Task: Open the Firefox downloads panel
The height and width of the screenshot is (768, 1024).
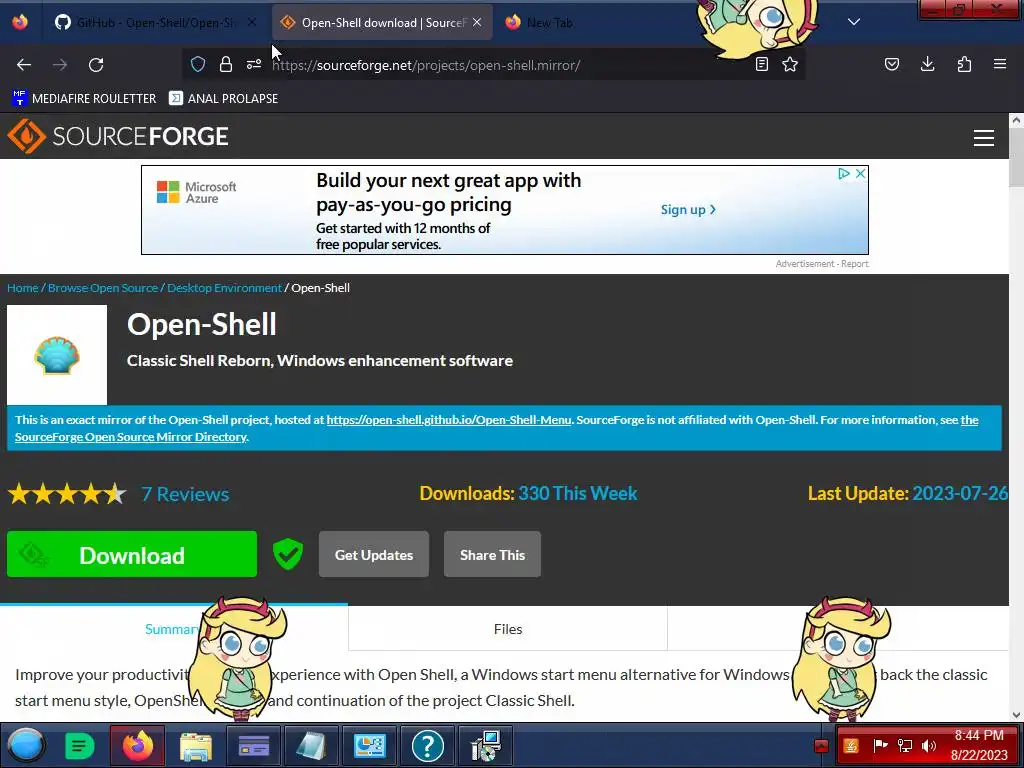Action: [x=927, y=64]
